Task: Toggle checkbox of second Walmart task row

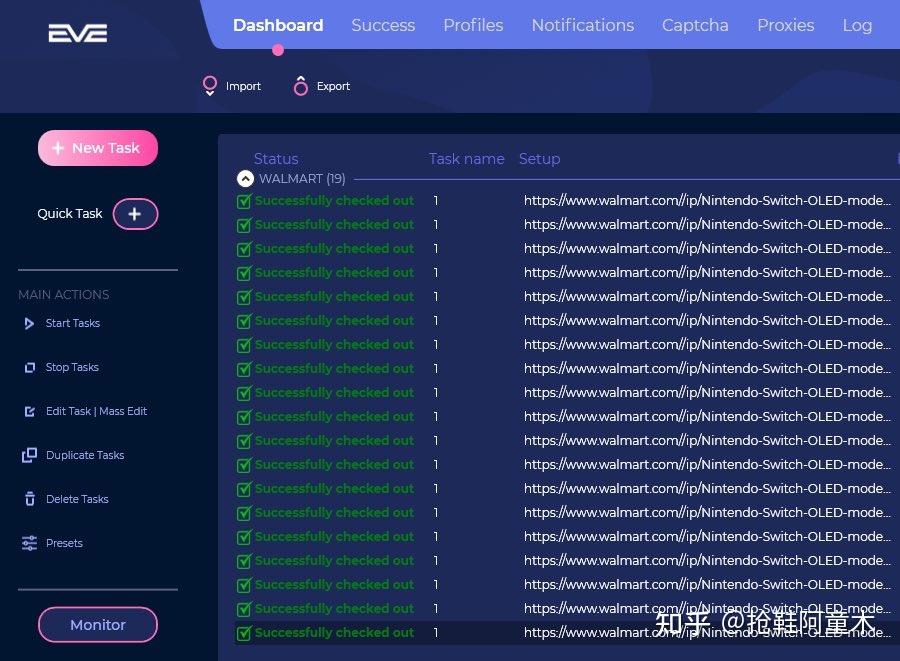Action: 244,225
